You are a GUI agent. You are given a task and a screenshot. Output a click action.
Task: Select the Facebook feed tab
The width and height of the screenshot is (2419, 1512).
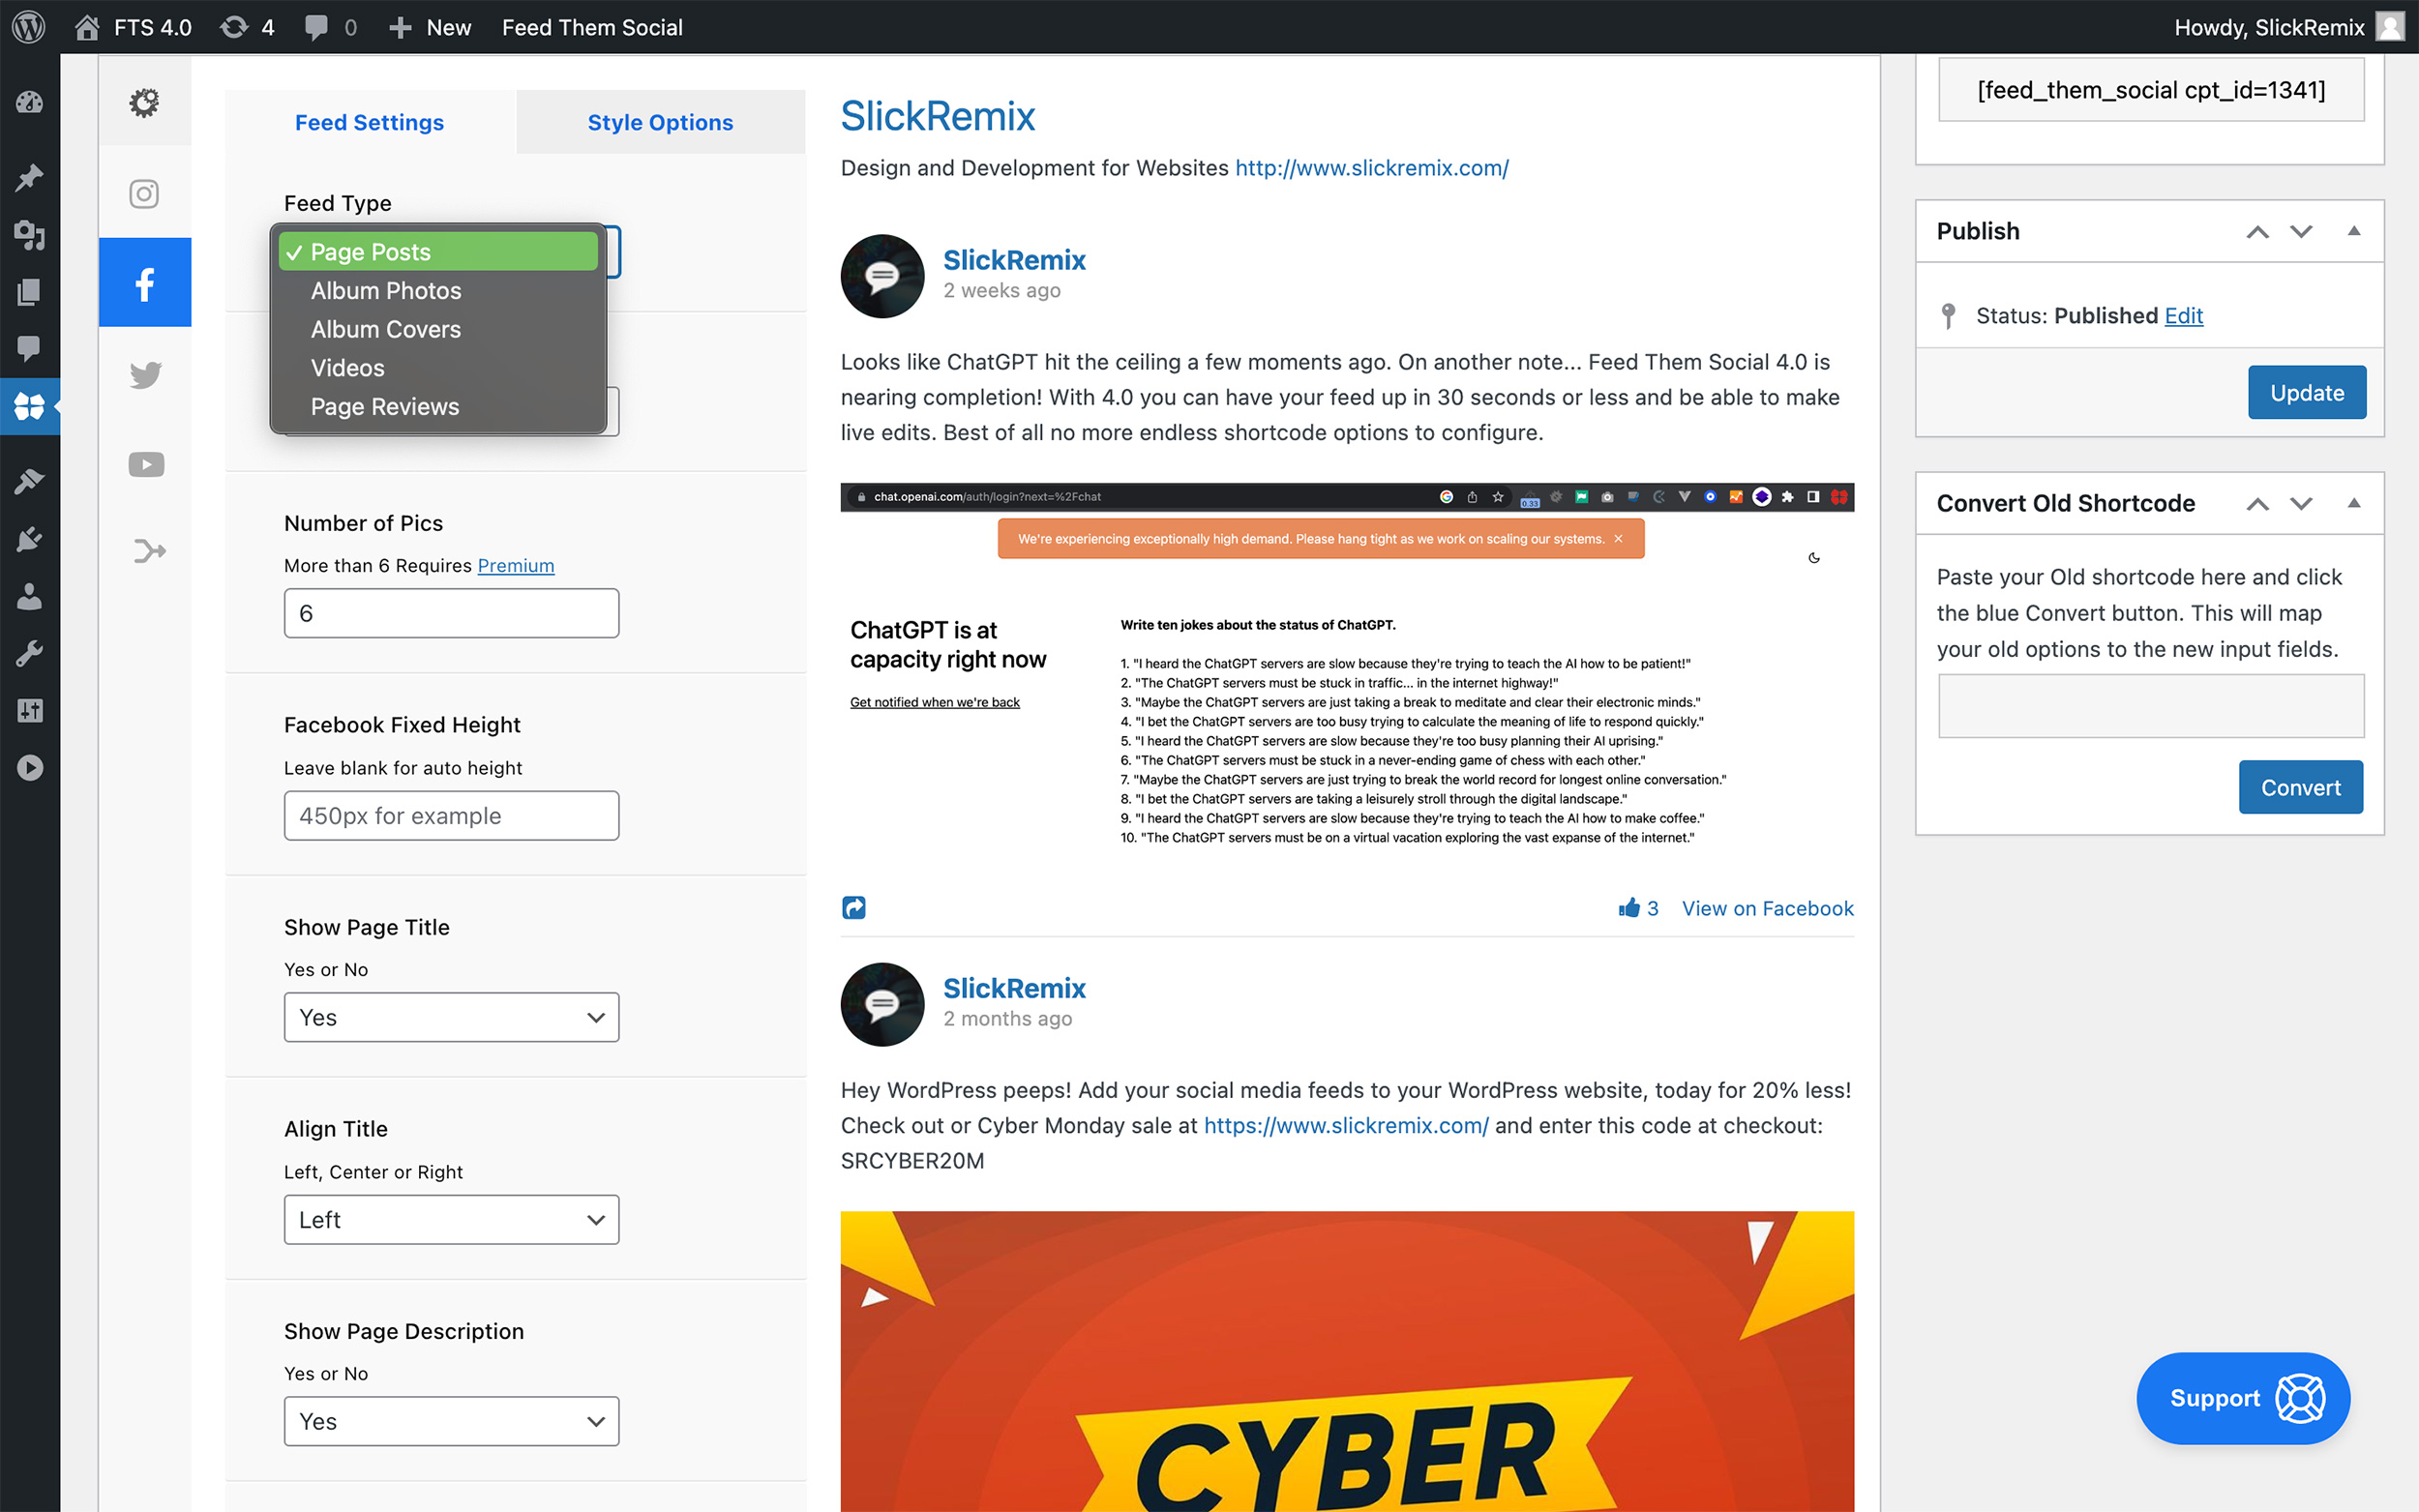coord(144,283)
